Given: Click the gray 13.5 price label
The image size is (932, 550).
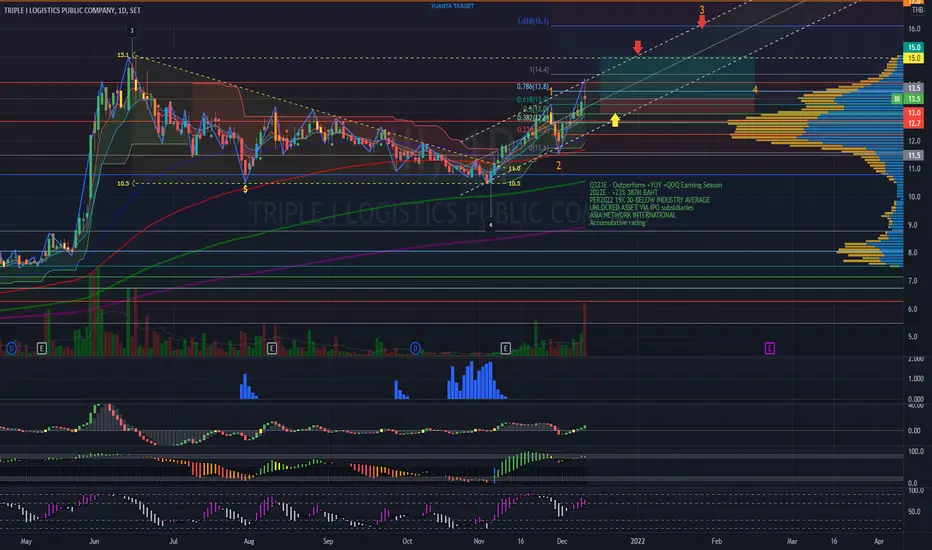Looking at the screenshot, I should coord(914,88).
